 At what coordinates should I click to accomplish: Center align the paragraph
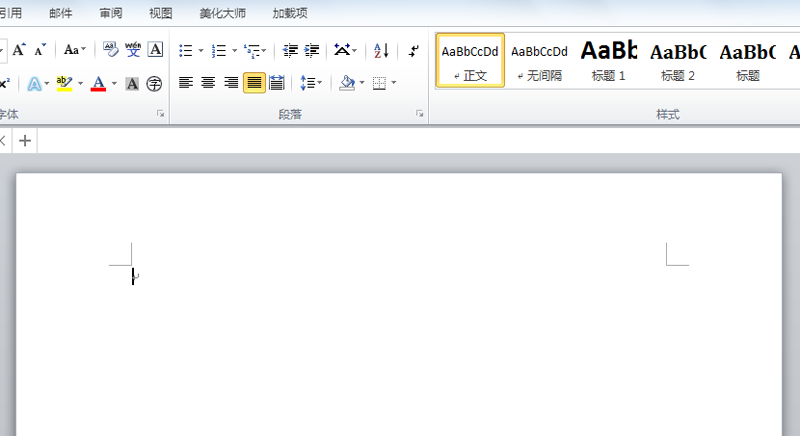click(x=208, y=83)
